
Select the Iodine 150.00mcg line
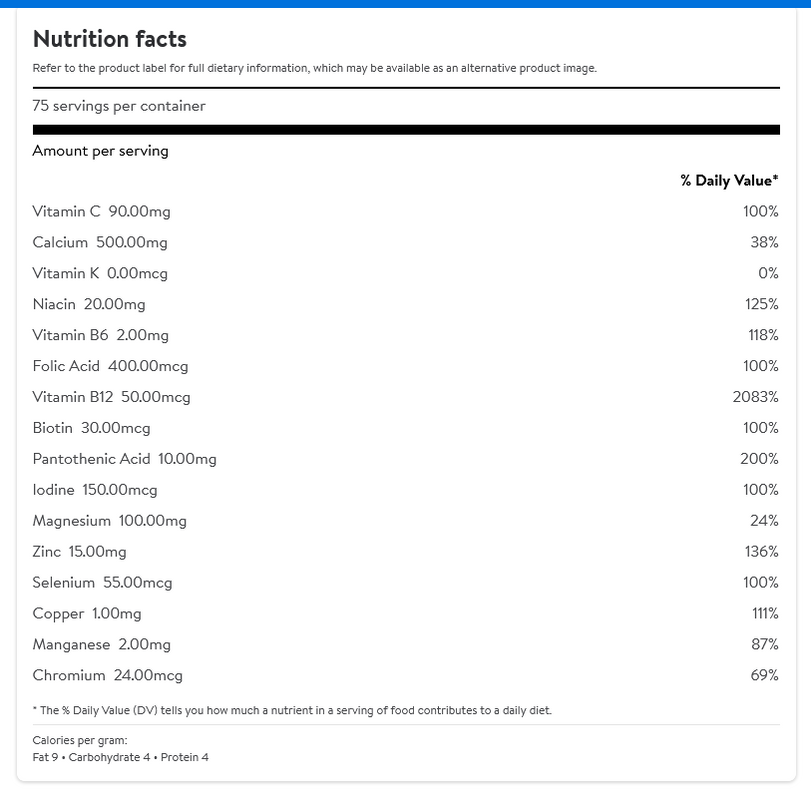click(406, 490)
